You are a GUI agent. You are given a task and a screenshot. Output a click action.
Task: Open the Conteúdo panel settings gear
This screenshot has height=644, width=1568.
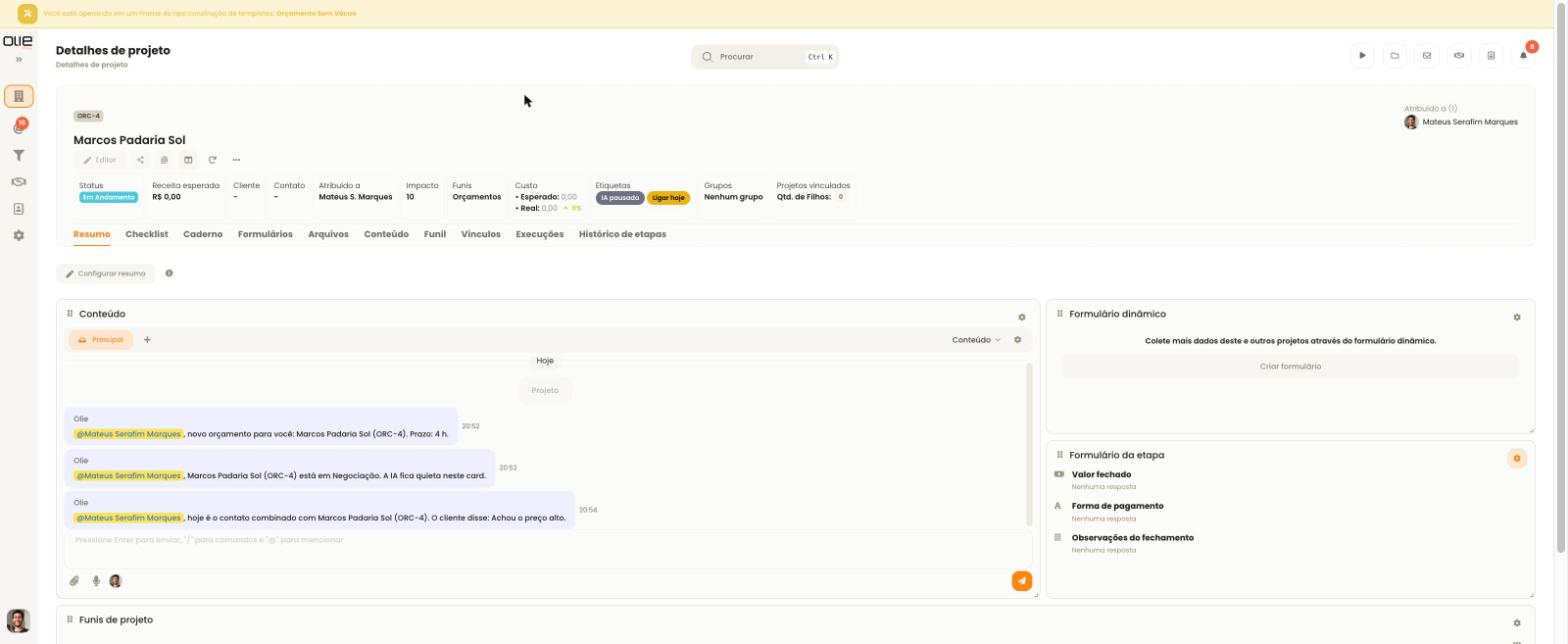coord(1021,317)
